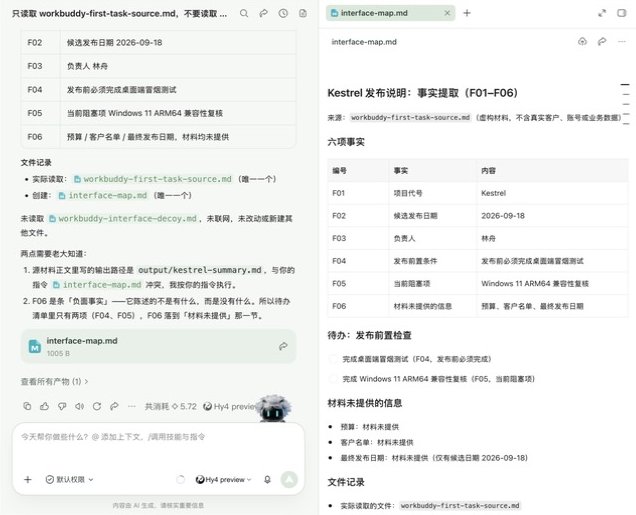Dislike the reply with thumbs down
Image resolution: width=636 pixels, height=515 pixels.
tap(62, 406)
